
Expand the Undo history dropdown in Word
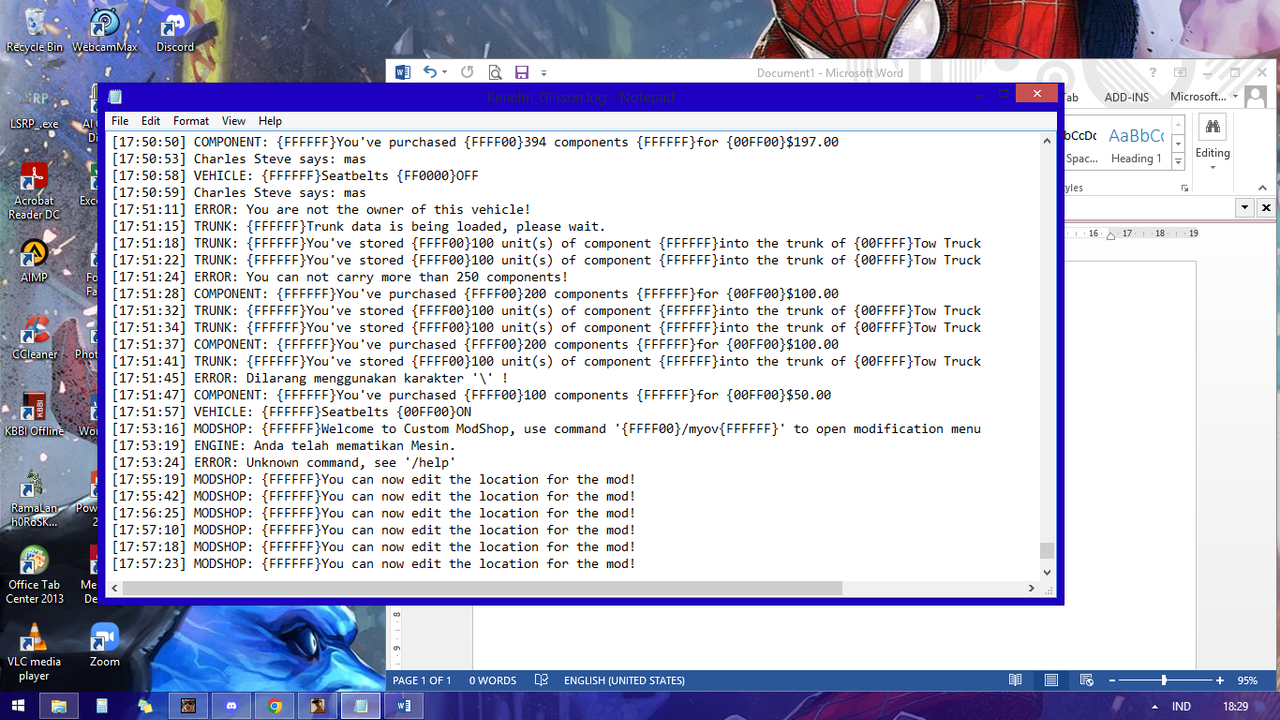click(x=444, y=72)
